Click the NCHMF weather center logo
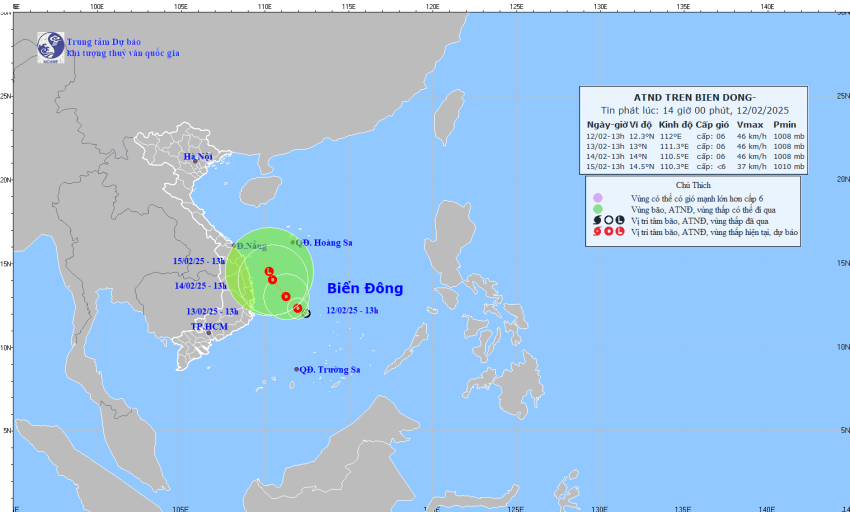The width and height of the screenshot is (850, 512). pos(50,47)
